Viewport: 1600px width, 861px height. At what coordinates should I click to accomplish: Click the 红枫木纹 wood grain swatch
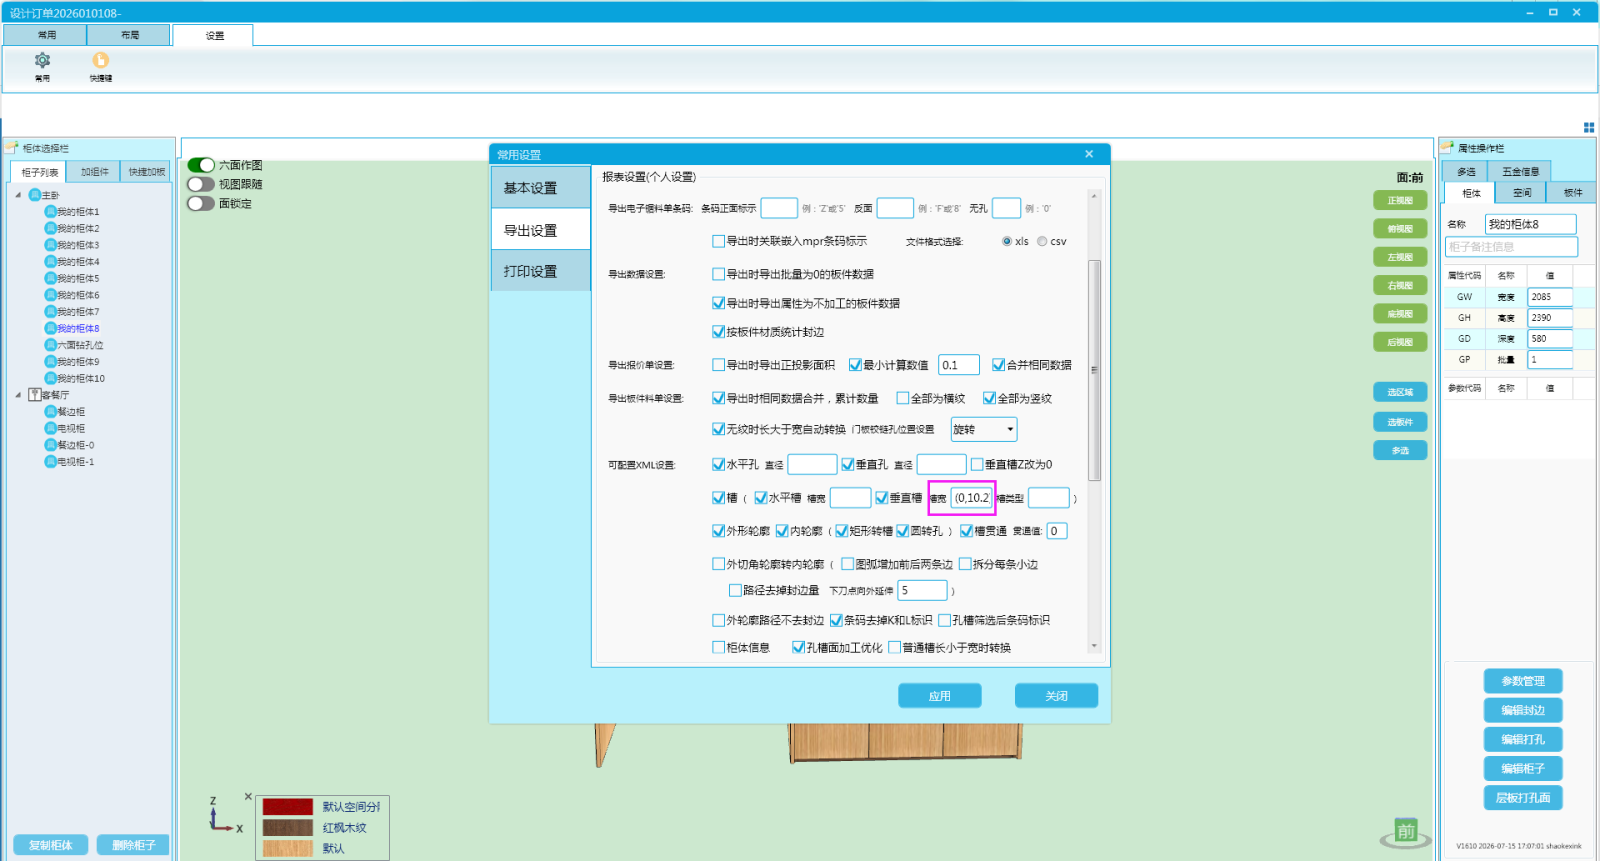coord(288,828)
